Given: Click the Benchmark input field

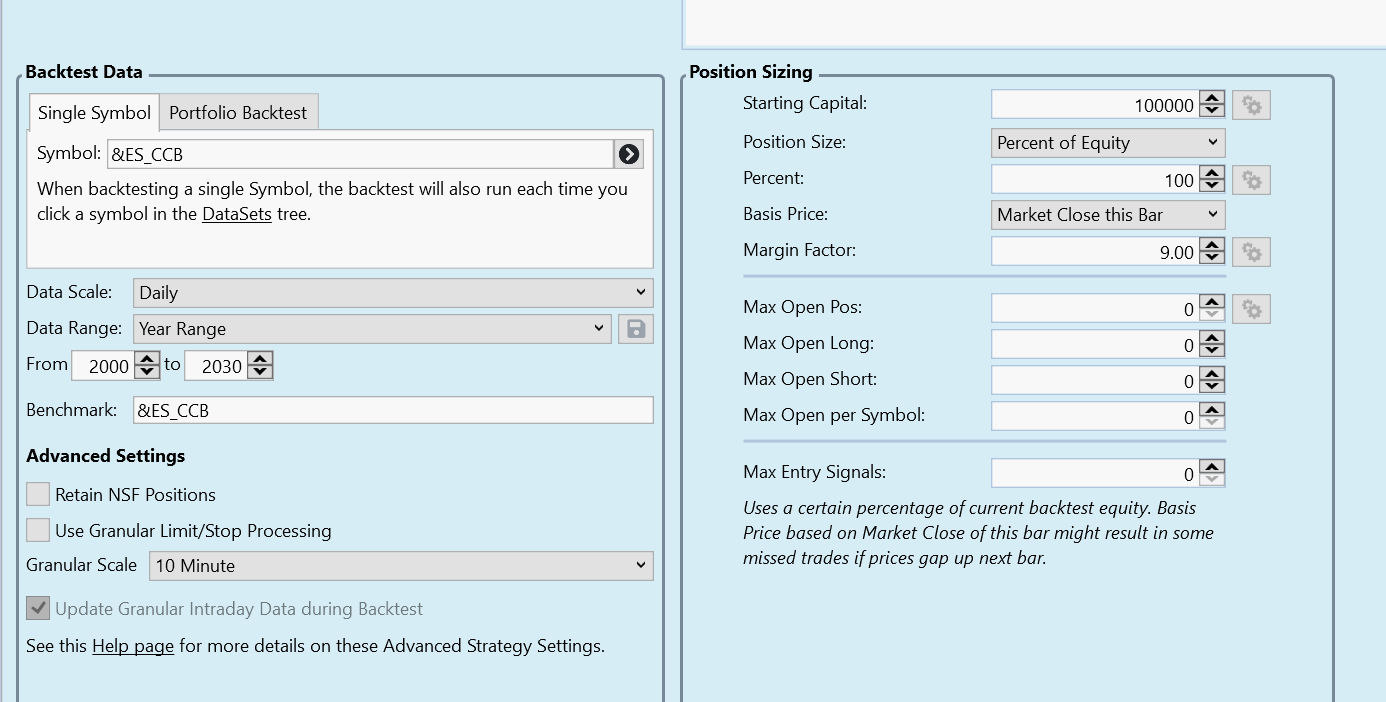Looking at the screenshot, I should (x=392, y=410).
